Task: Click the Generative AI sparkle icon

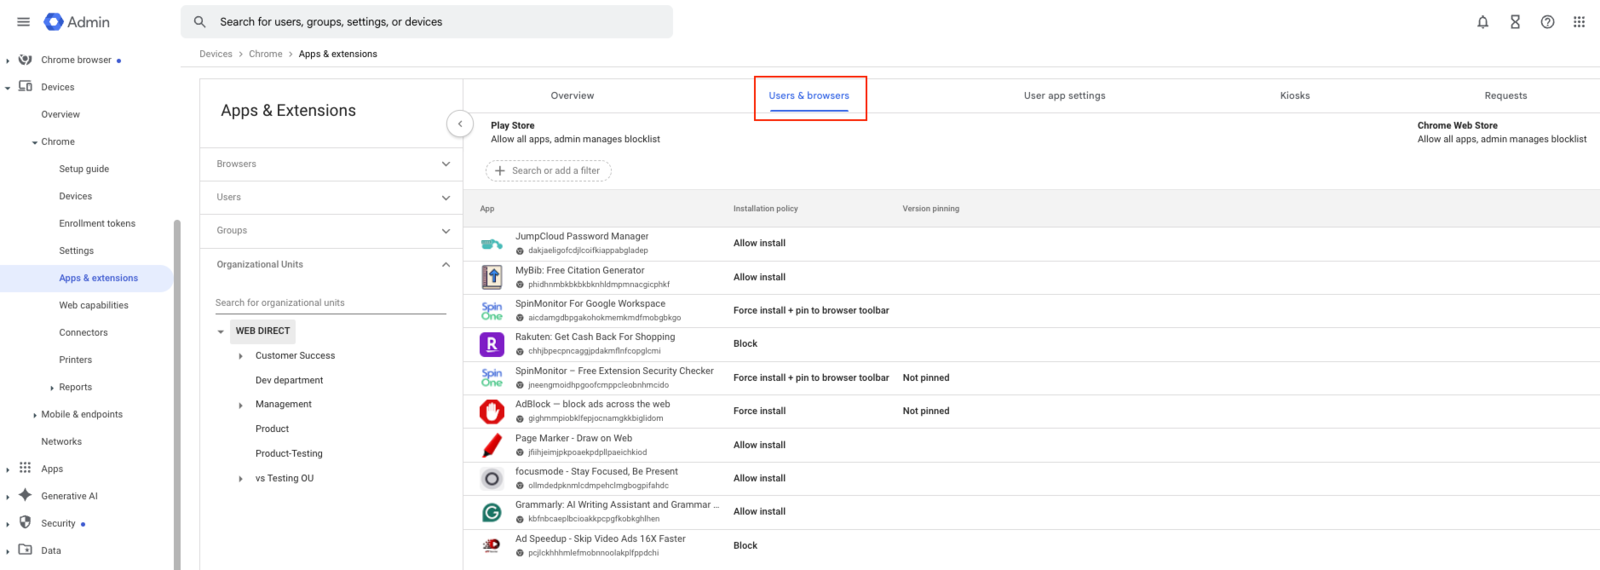Action: (25, 495)
